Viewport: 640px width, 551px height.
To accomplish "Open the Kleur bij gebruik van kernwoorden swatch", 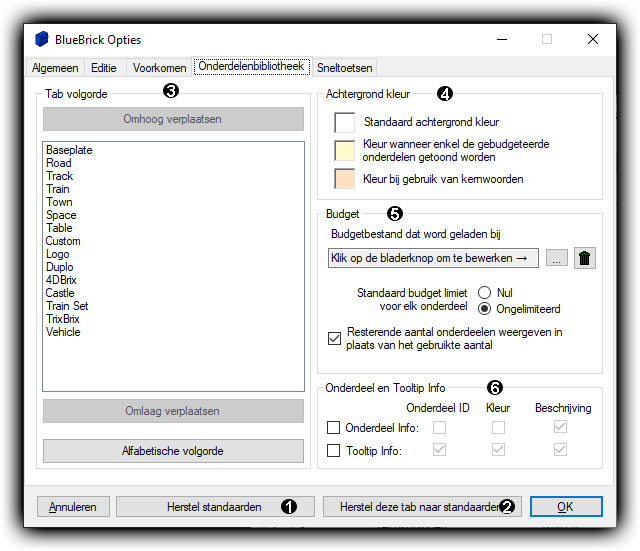I will point(344,178).
